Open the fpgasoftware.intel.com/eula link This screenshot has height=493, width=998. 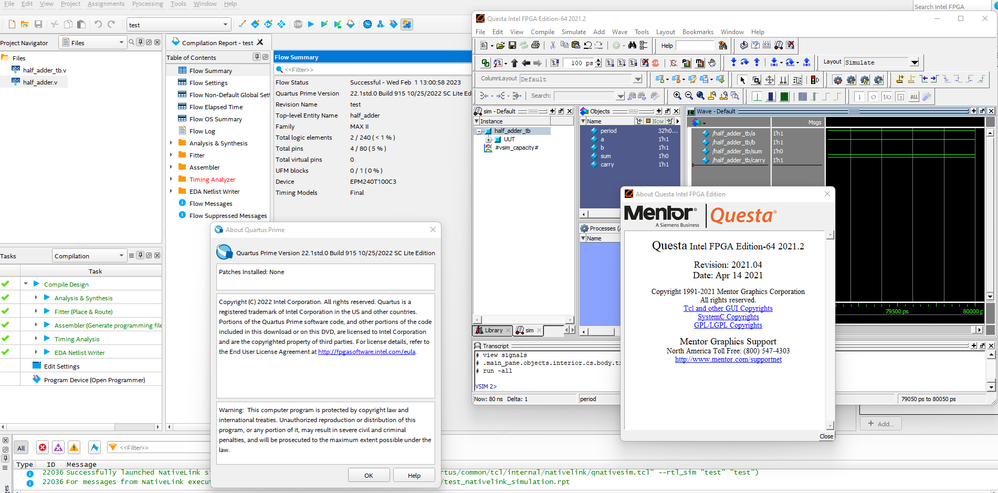[367, 351]
